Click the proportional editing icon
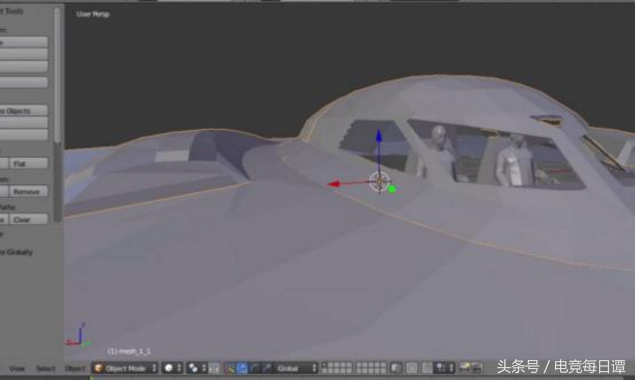This screenshot has height=380, width=635. (411, 368)
